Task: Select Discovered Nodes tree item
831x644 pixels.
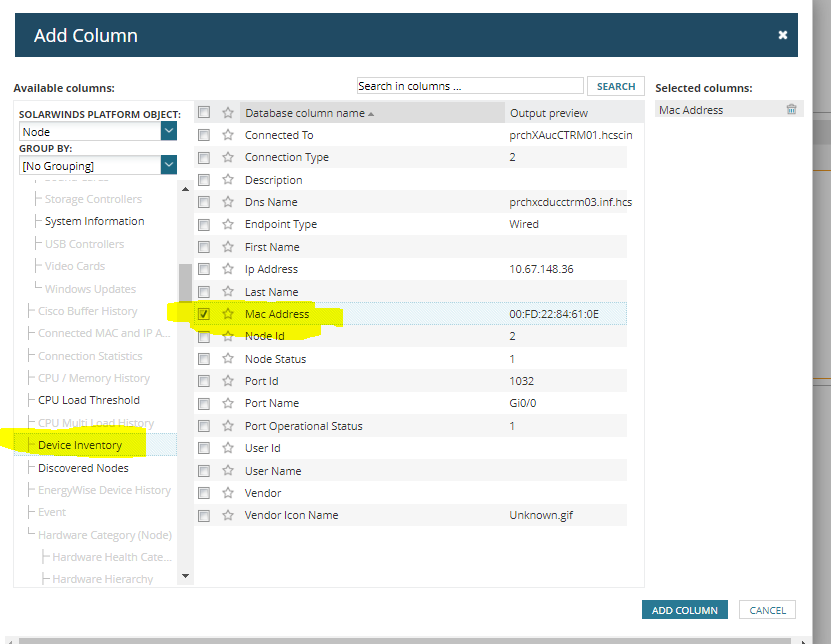Action: click(x=83, y=468)
